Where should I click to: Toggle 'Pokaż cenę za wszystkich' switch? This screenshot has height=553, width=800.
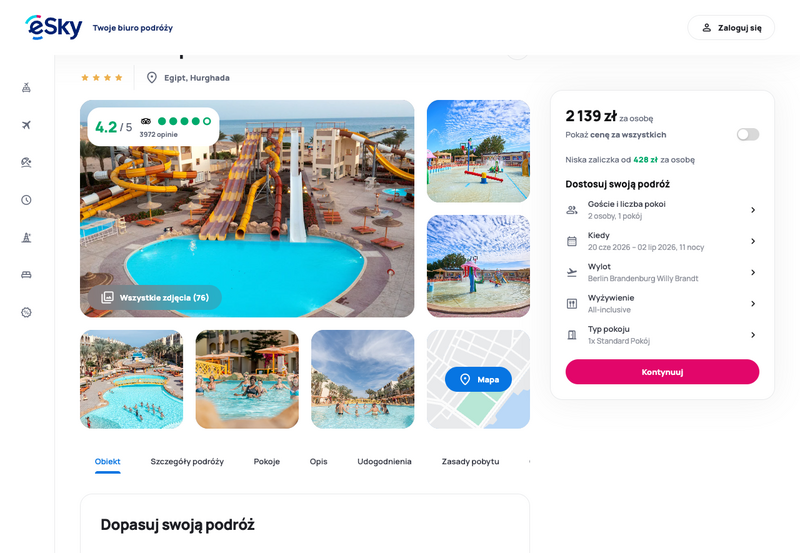(747, 135)
